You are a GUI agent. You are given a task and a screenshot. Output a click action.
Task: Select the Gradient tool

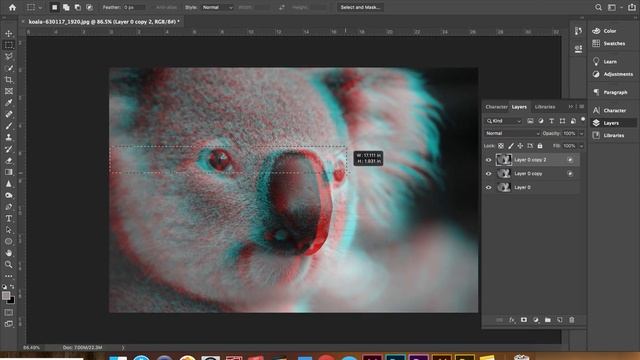[x=9, y=172]
